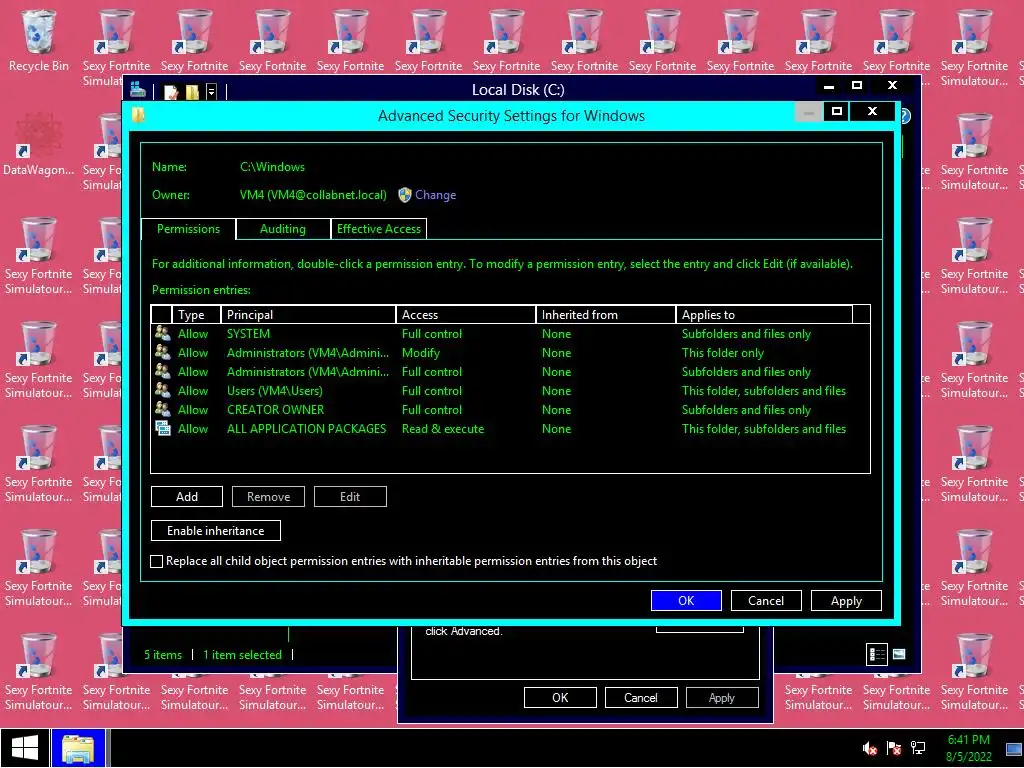1024x768 pixels.
Task: Confirm with the highlighted blue OK button
Action: 686,600
